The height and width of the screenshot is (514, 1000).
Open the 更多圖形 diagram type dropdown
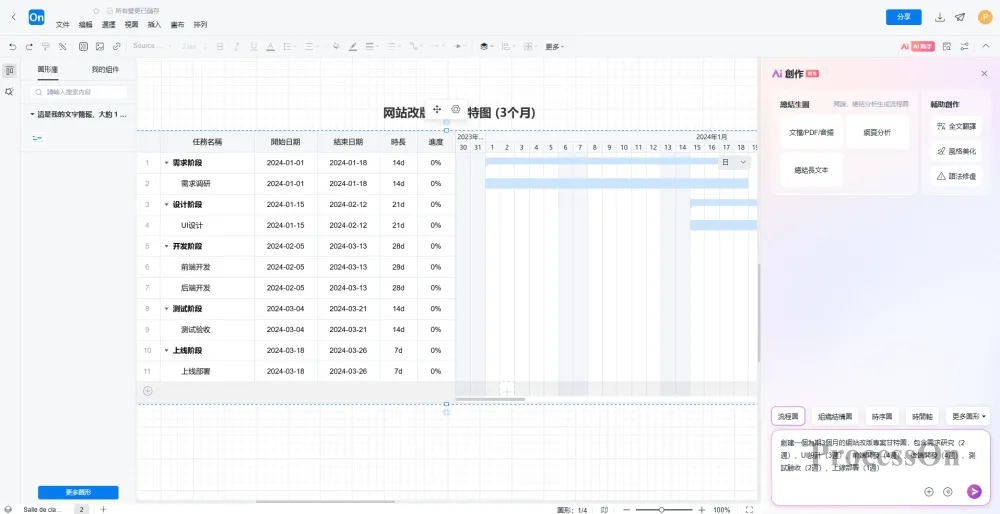coord(967,416)
